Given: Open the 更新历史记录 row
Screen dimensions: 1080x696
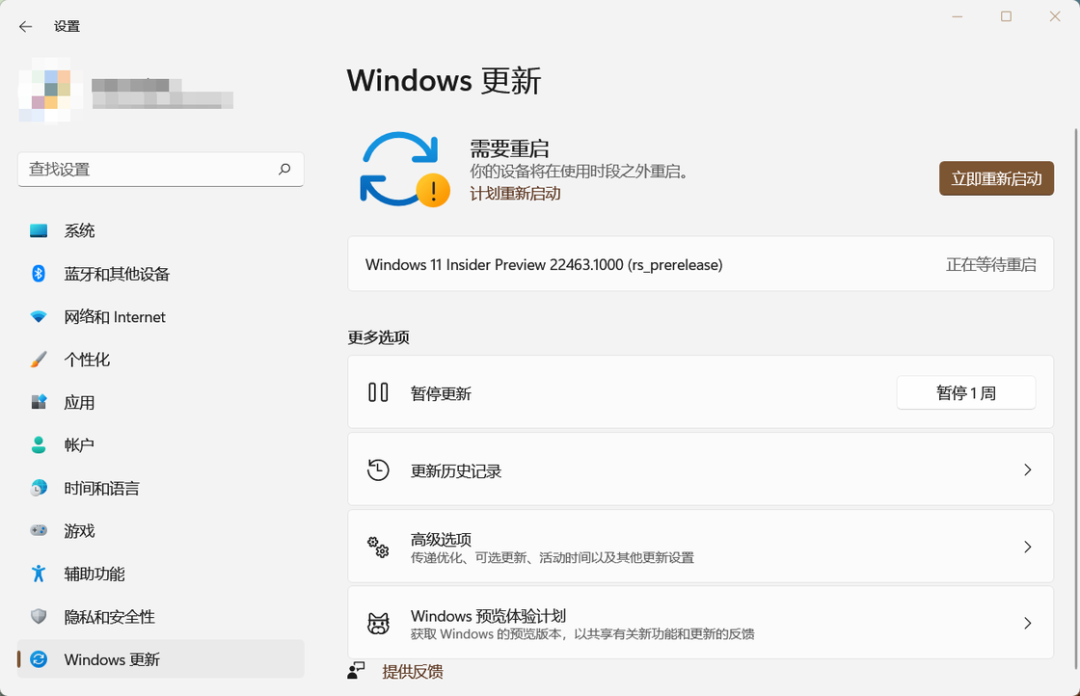Looking at the screenshot, I should [700, 470].
